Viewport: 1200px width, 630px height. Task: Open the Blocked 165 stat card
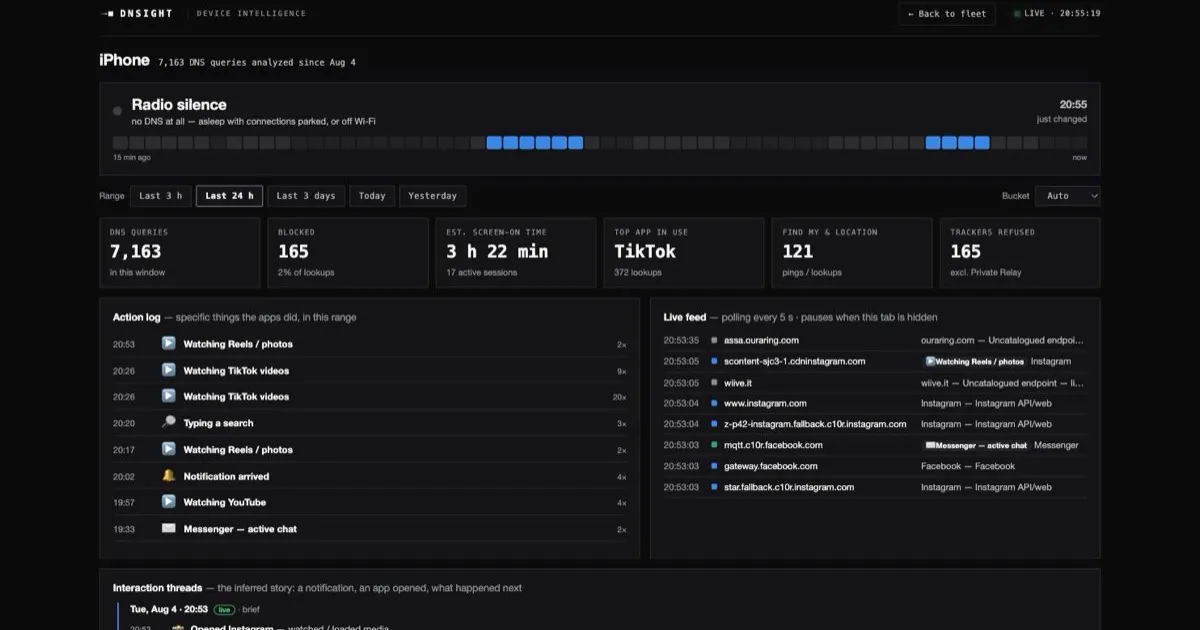348,253
